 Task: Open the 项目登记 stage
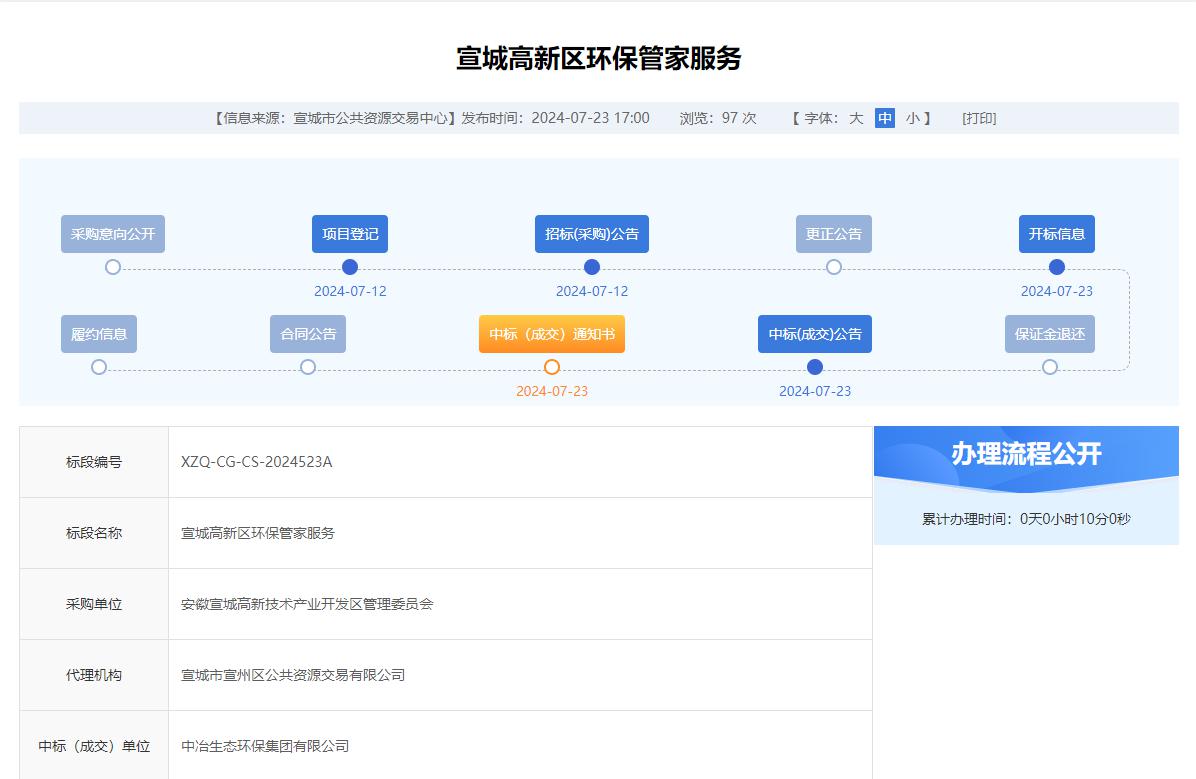click(x=350, y=234)
